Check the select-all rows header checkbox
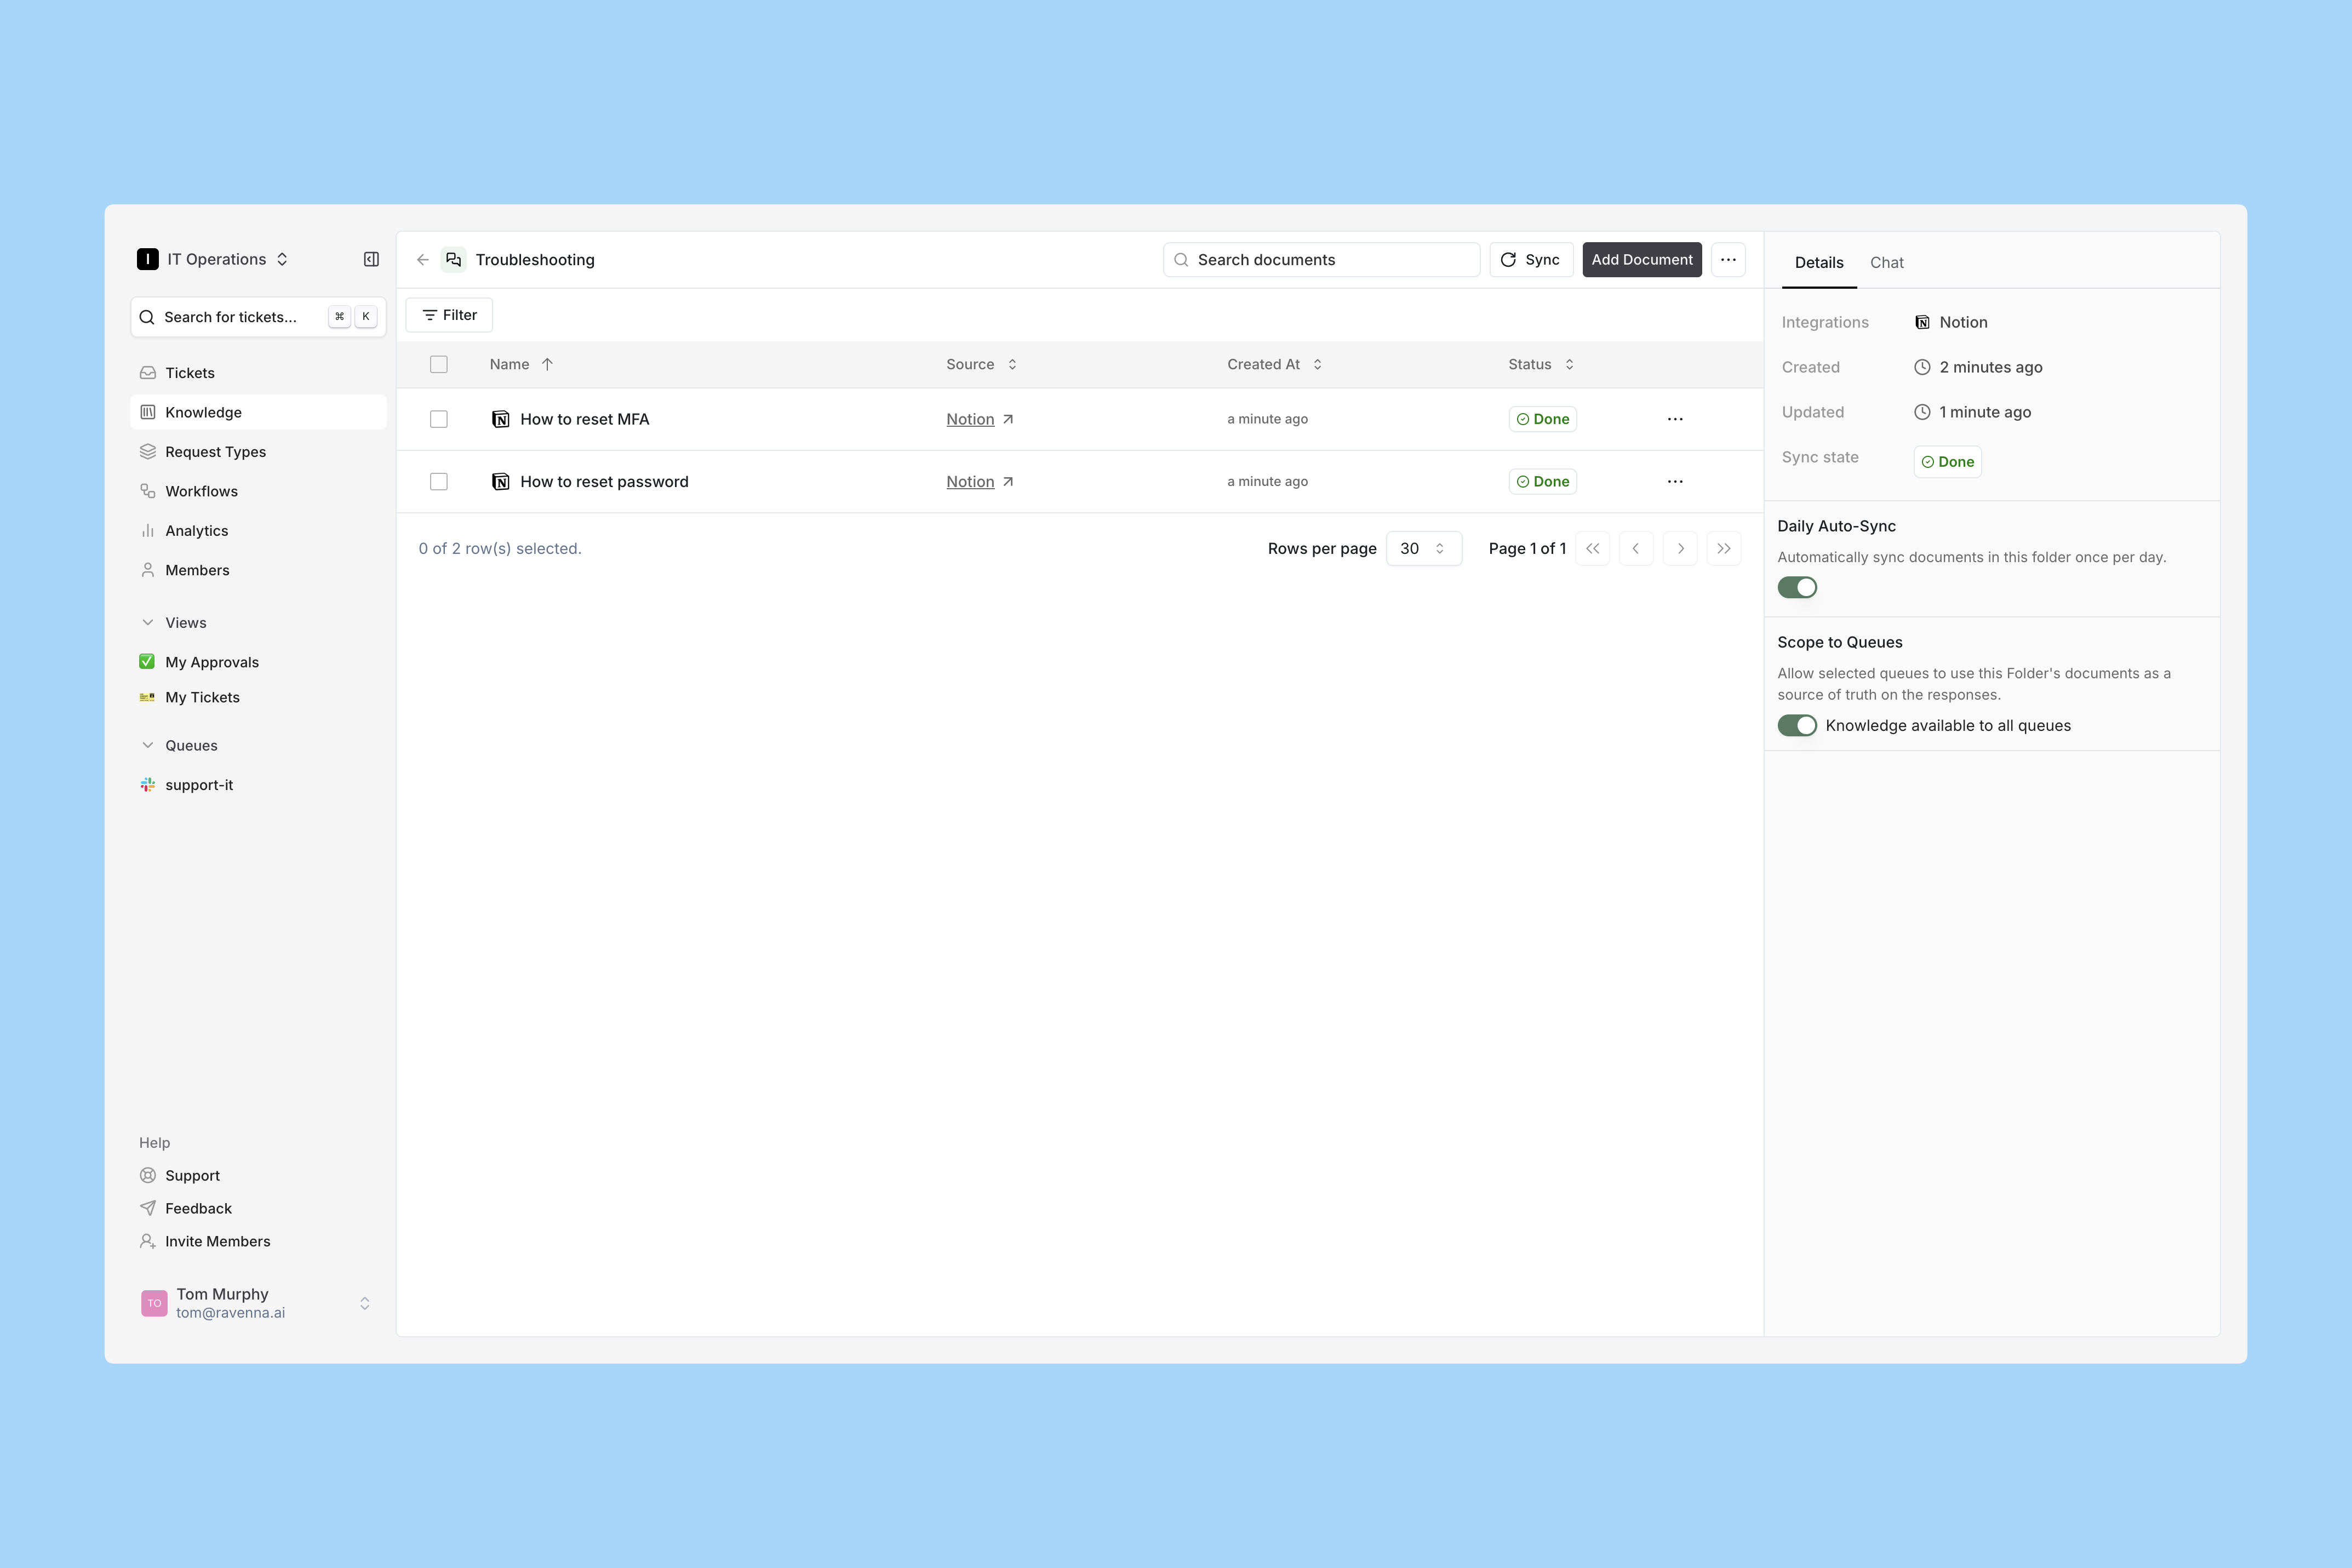 pos(439,365)
